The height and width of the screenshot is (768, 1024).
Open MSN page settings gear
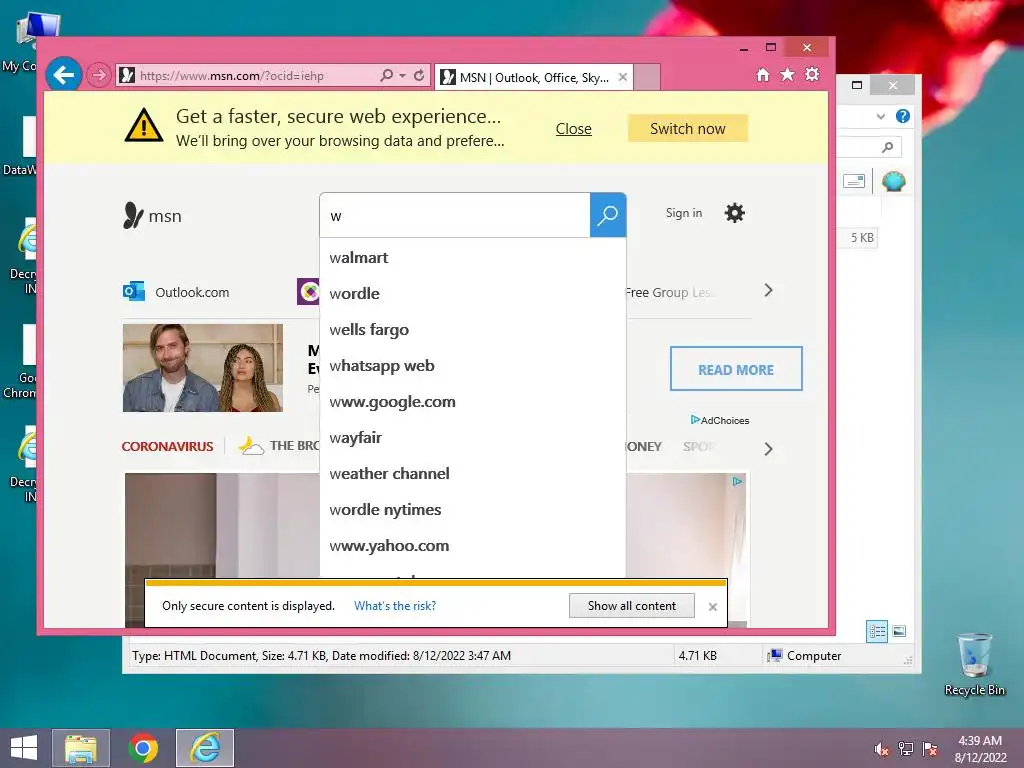[735, 213]
